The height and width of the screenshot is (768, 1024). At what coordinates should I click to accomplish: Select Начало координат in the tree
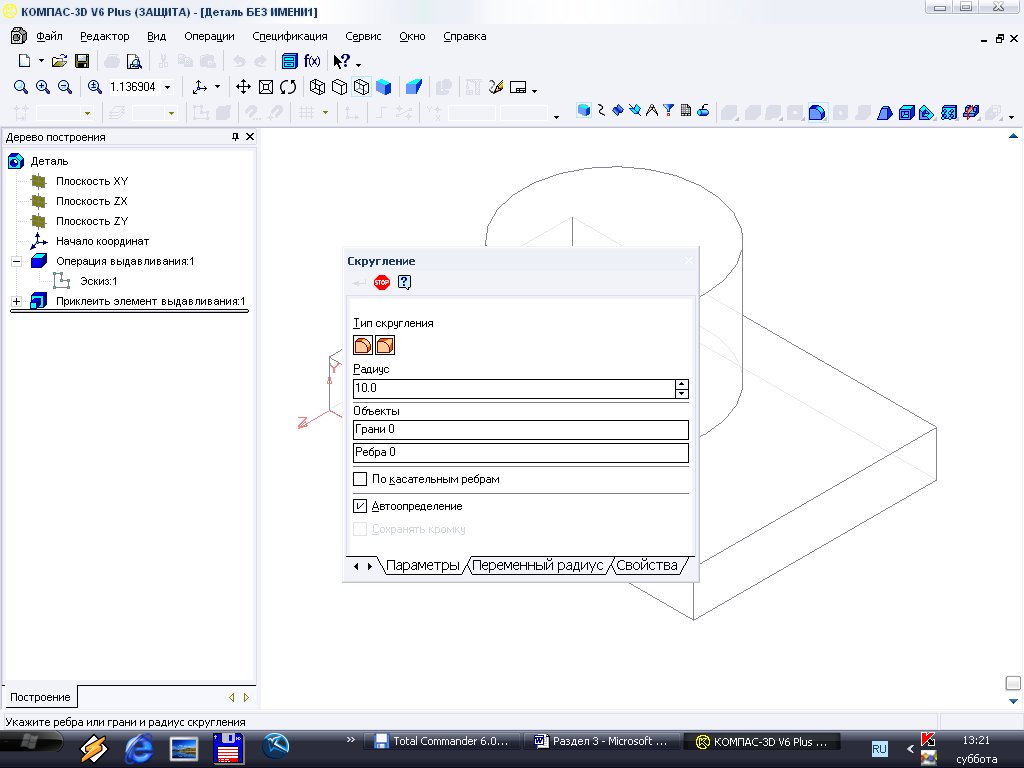[103, 241]
